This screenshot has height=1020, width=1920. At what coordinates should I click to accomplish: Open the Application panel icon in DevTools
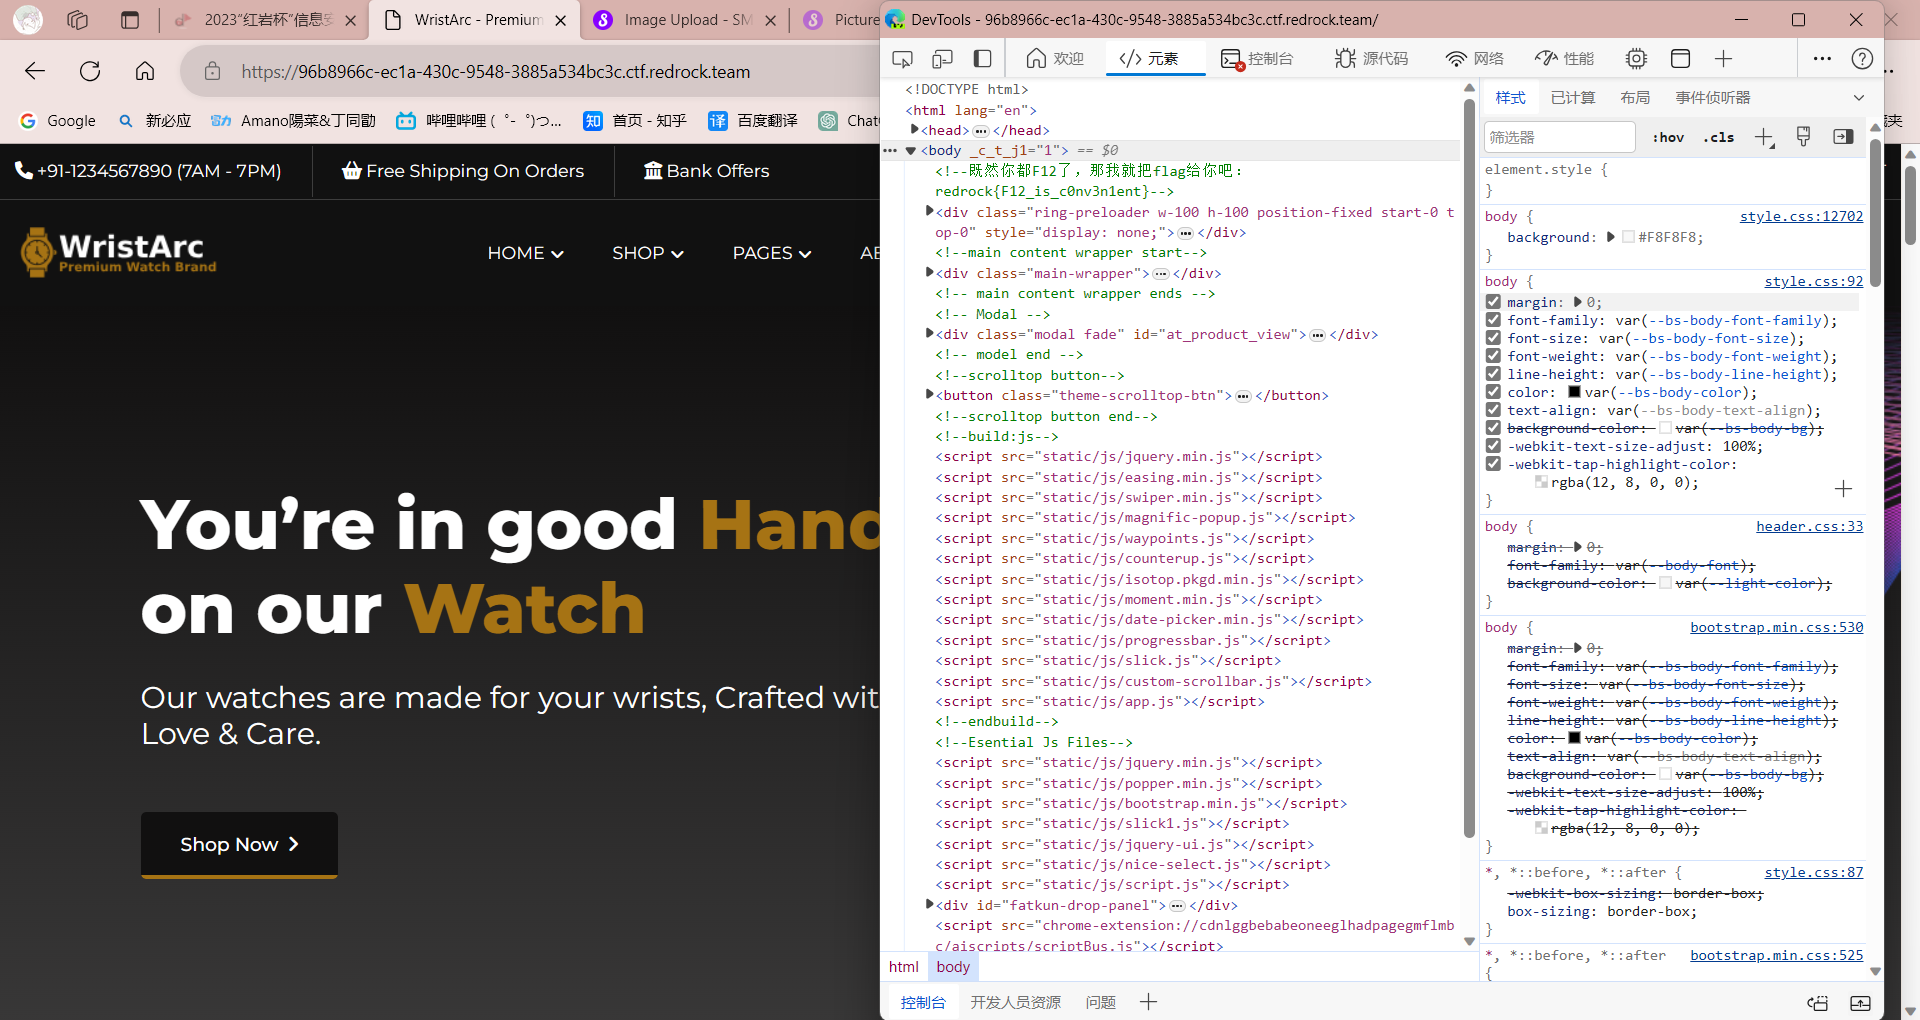click(1680, 59)
